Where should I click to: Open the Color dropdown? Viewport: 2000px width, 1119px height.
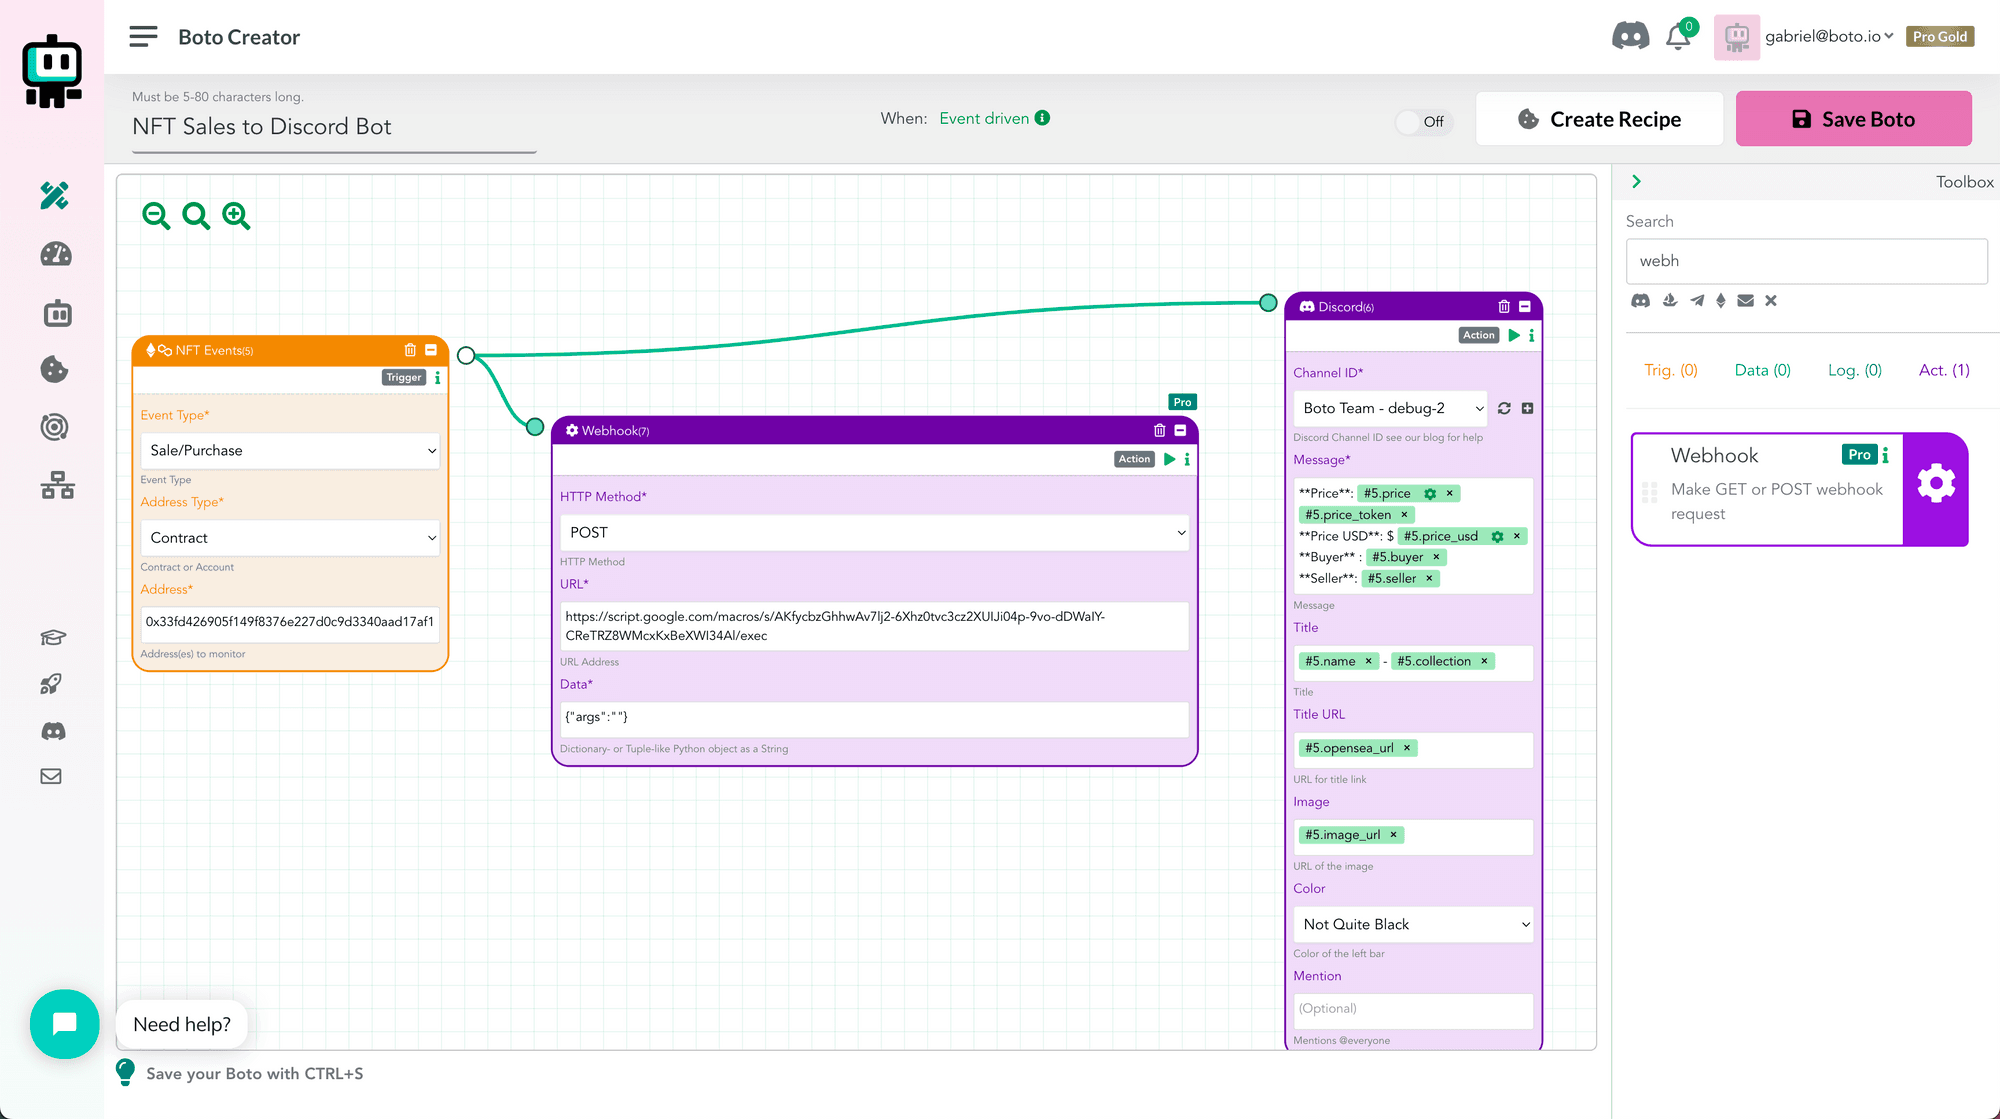click(x=1413, y=924)
